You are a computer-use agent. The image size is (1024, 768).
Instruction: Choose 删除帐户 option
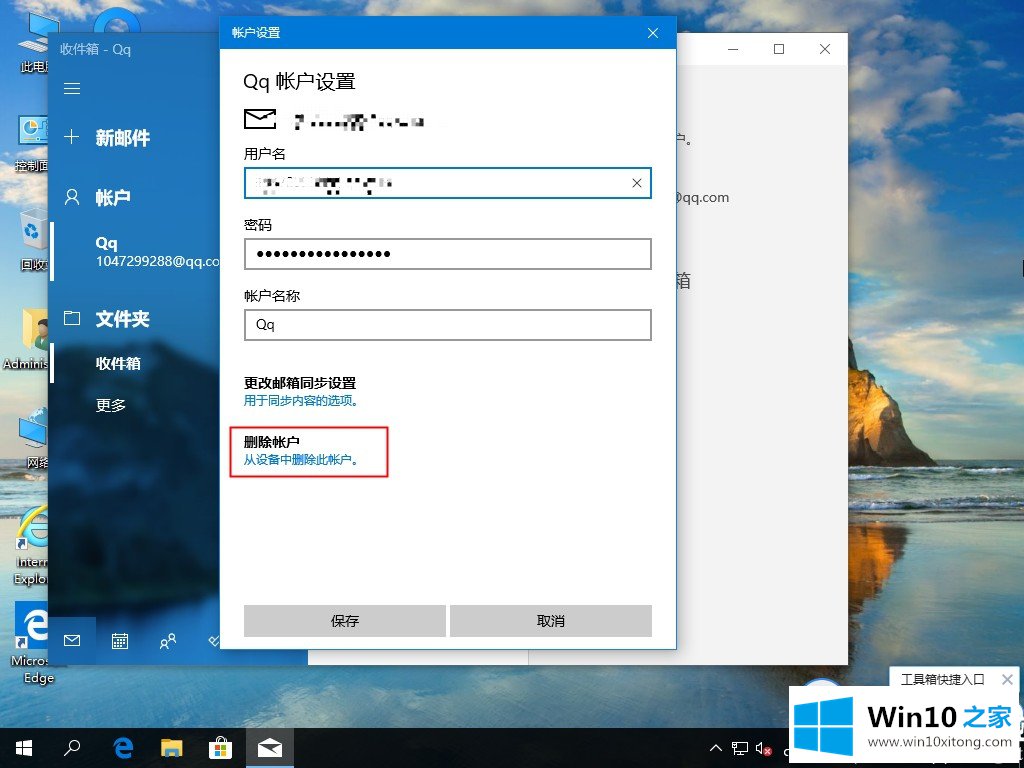[x=272, y=442]
